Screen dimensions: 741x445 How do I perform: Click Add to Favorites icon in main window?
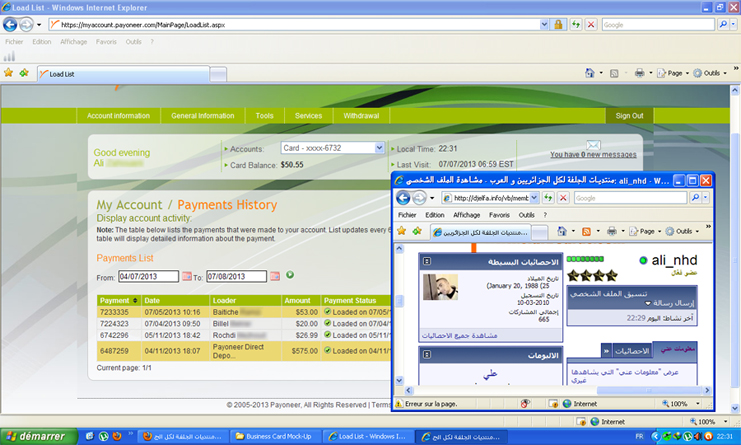tap(24, 73)
